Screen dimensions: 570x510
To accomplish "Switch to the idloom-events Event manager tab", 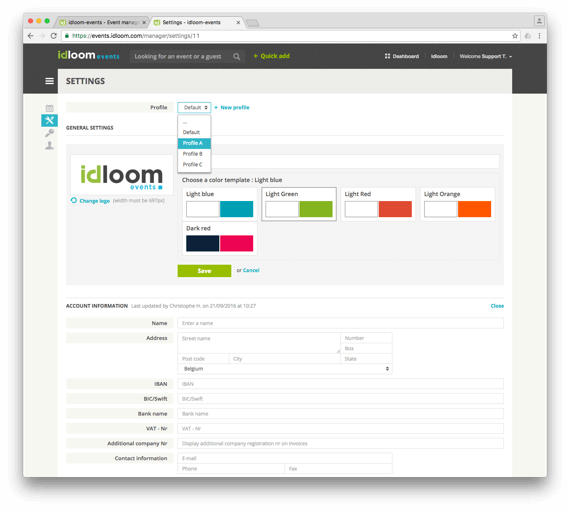I will click(x=102, y=23).
